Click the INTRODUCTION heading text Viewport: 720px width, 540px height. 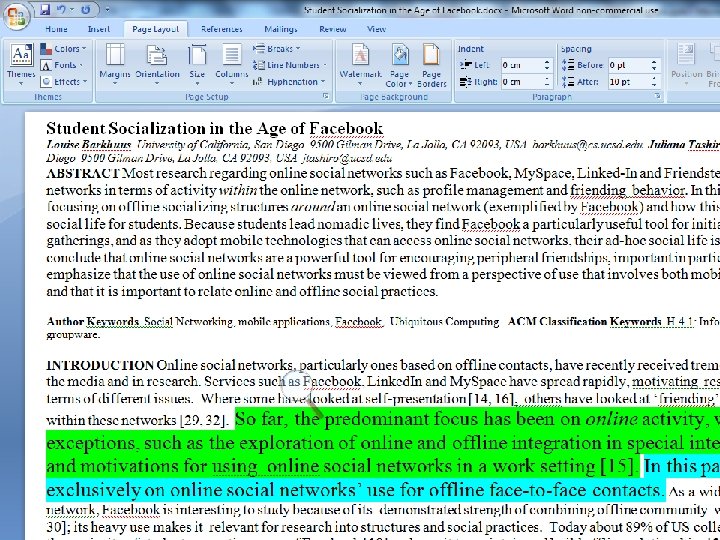(100, 366)
